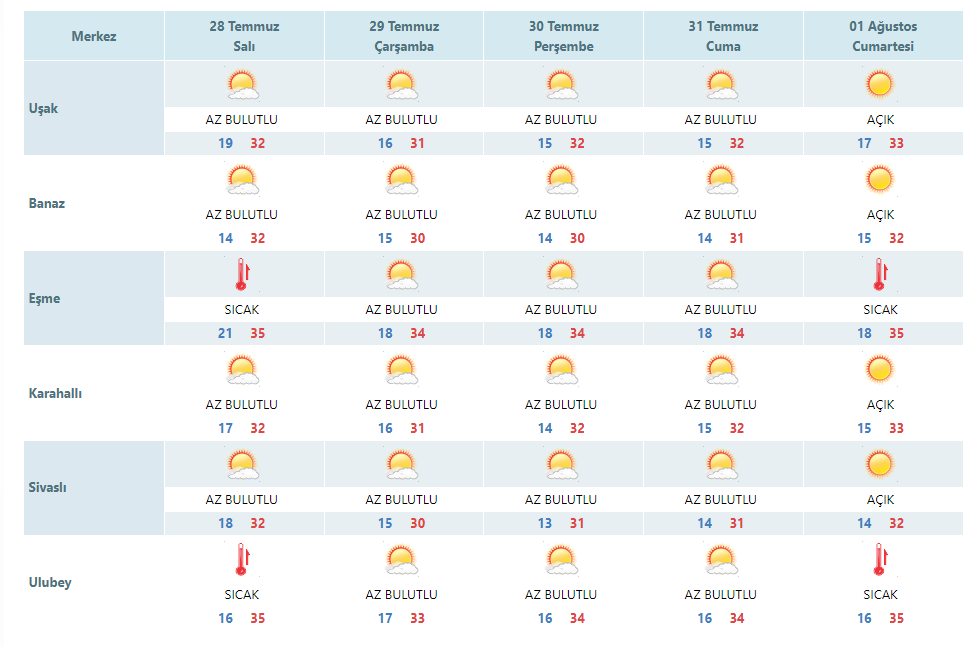Click the Banaz AÇIK label for 01 Ağustos

(x=880, y=215)
